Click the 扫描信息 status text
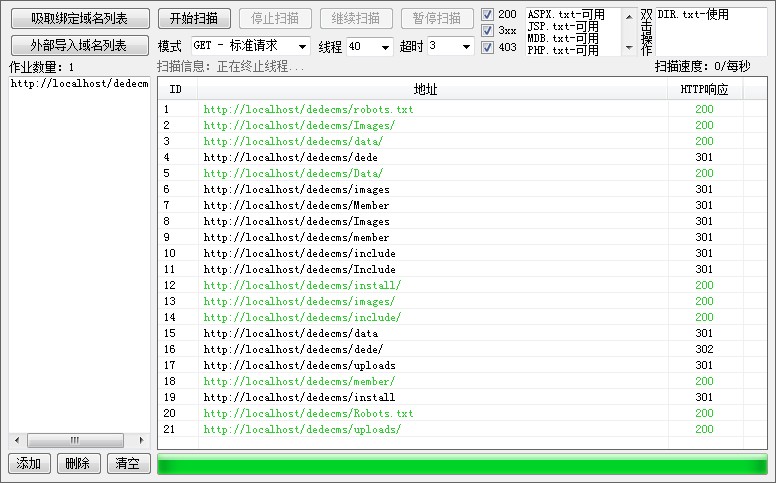The width and height of the screenshot is (776, 483). [x=230, y=66]
